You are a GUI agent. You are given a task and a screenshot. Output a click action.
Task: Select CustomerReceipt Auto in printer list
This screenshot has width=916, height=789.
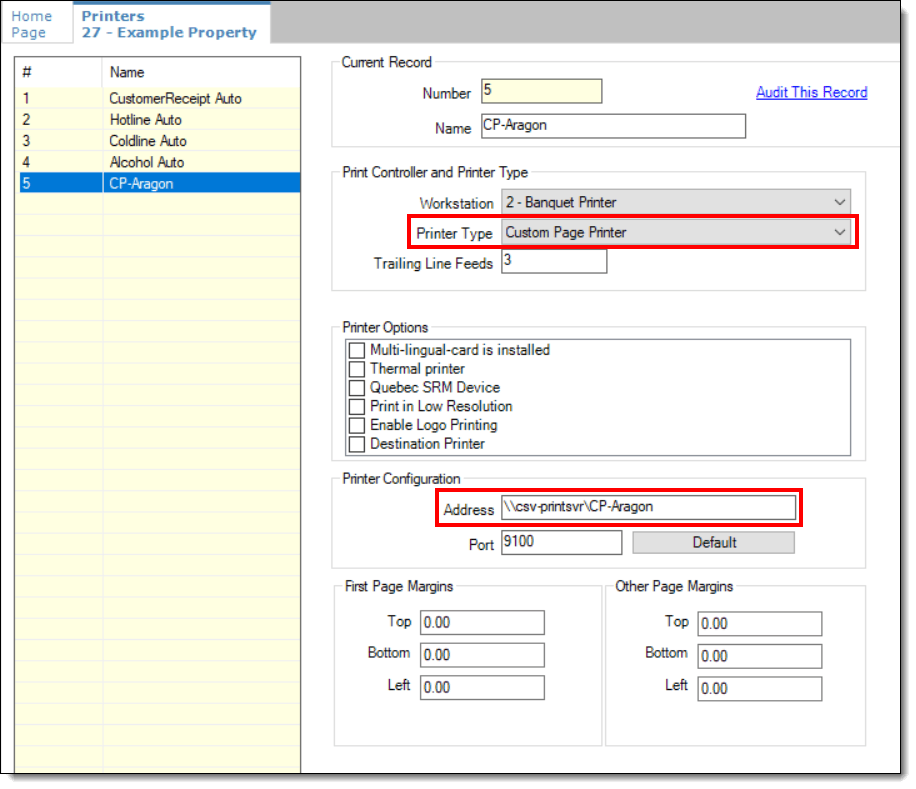click(175, 98)
